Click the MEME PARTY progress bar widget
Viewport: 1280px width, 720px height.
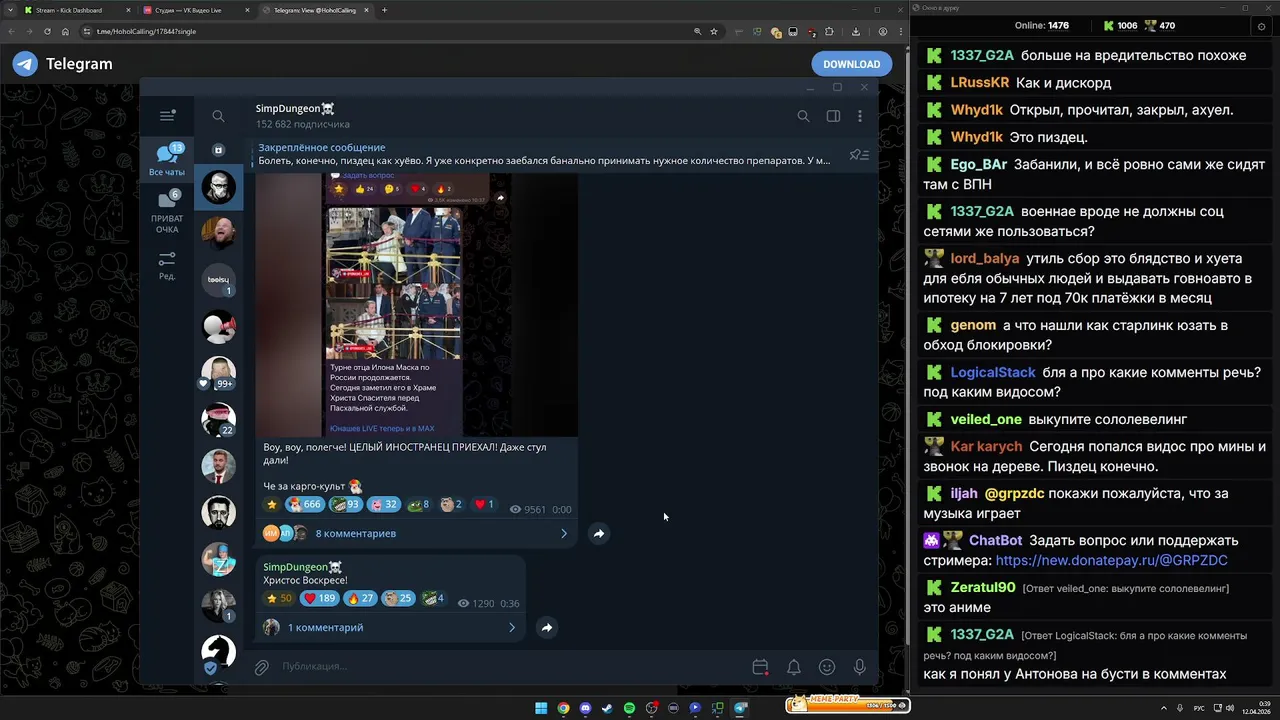pyautogui.click(x=847, y=705)
